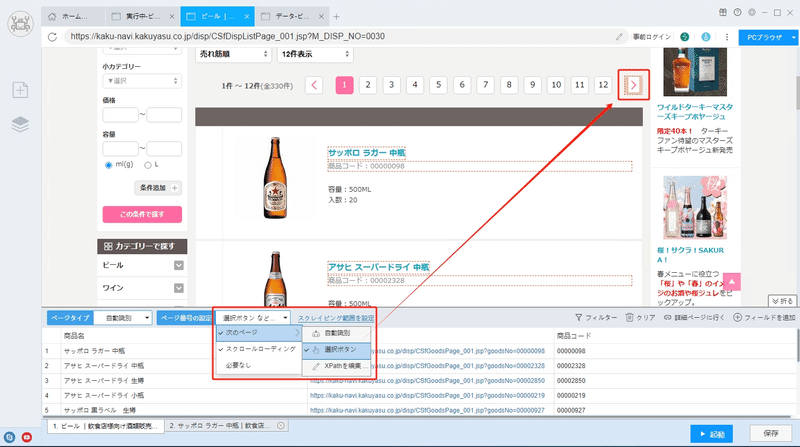
Task: Click the この条件で探す button
Action: tap(142, 214)
